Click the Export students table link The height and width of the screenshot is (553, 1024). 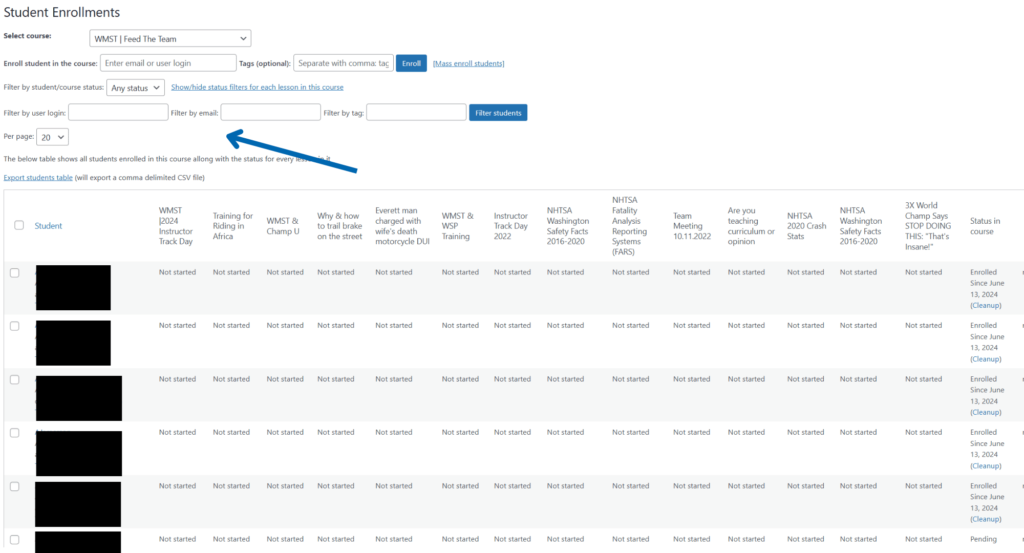click(x=38, y=177)
